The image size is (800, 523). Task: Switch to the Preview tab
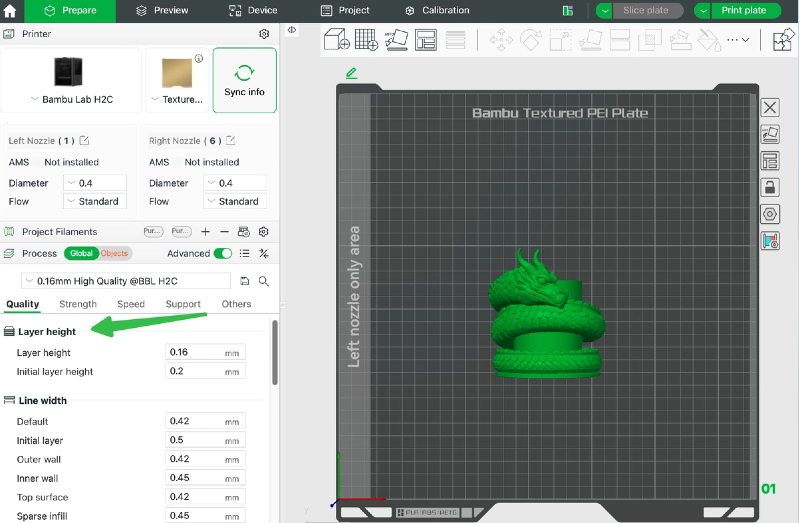pyautogui.click(x=162, y=11)
